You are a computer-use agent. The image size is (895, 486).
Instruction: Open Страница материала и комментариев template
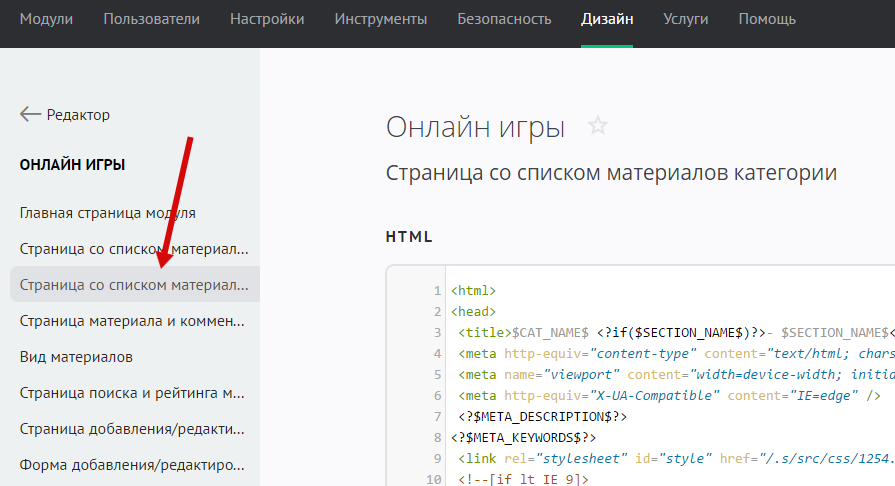pyautogui.click(x=132, y=321)
